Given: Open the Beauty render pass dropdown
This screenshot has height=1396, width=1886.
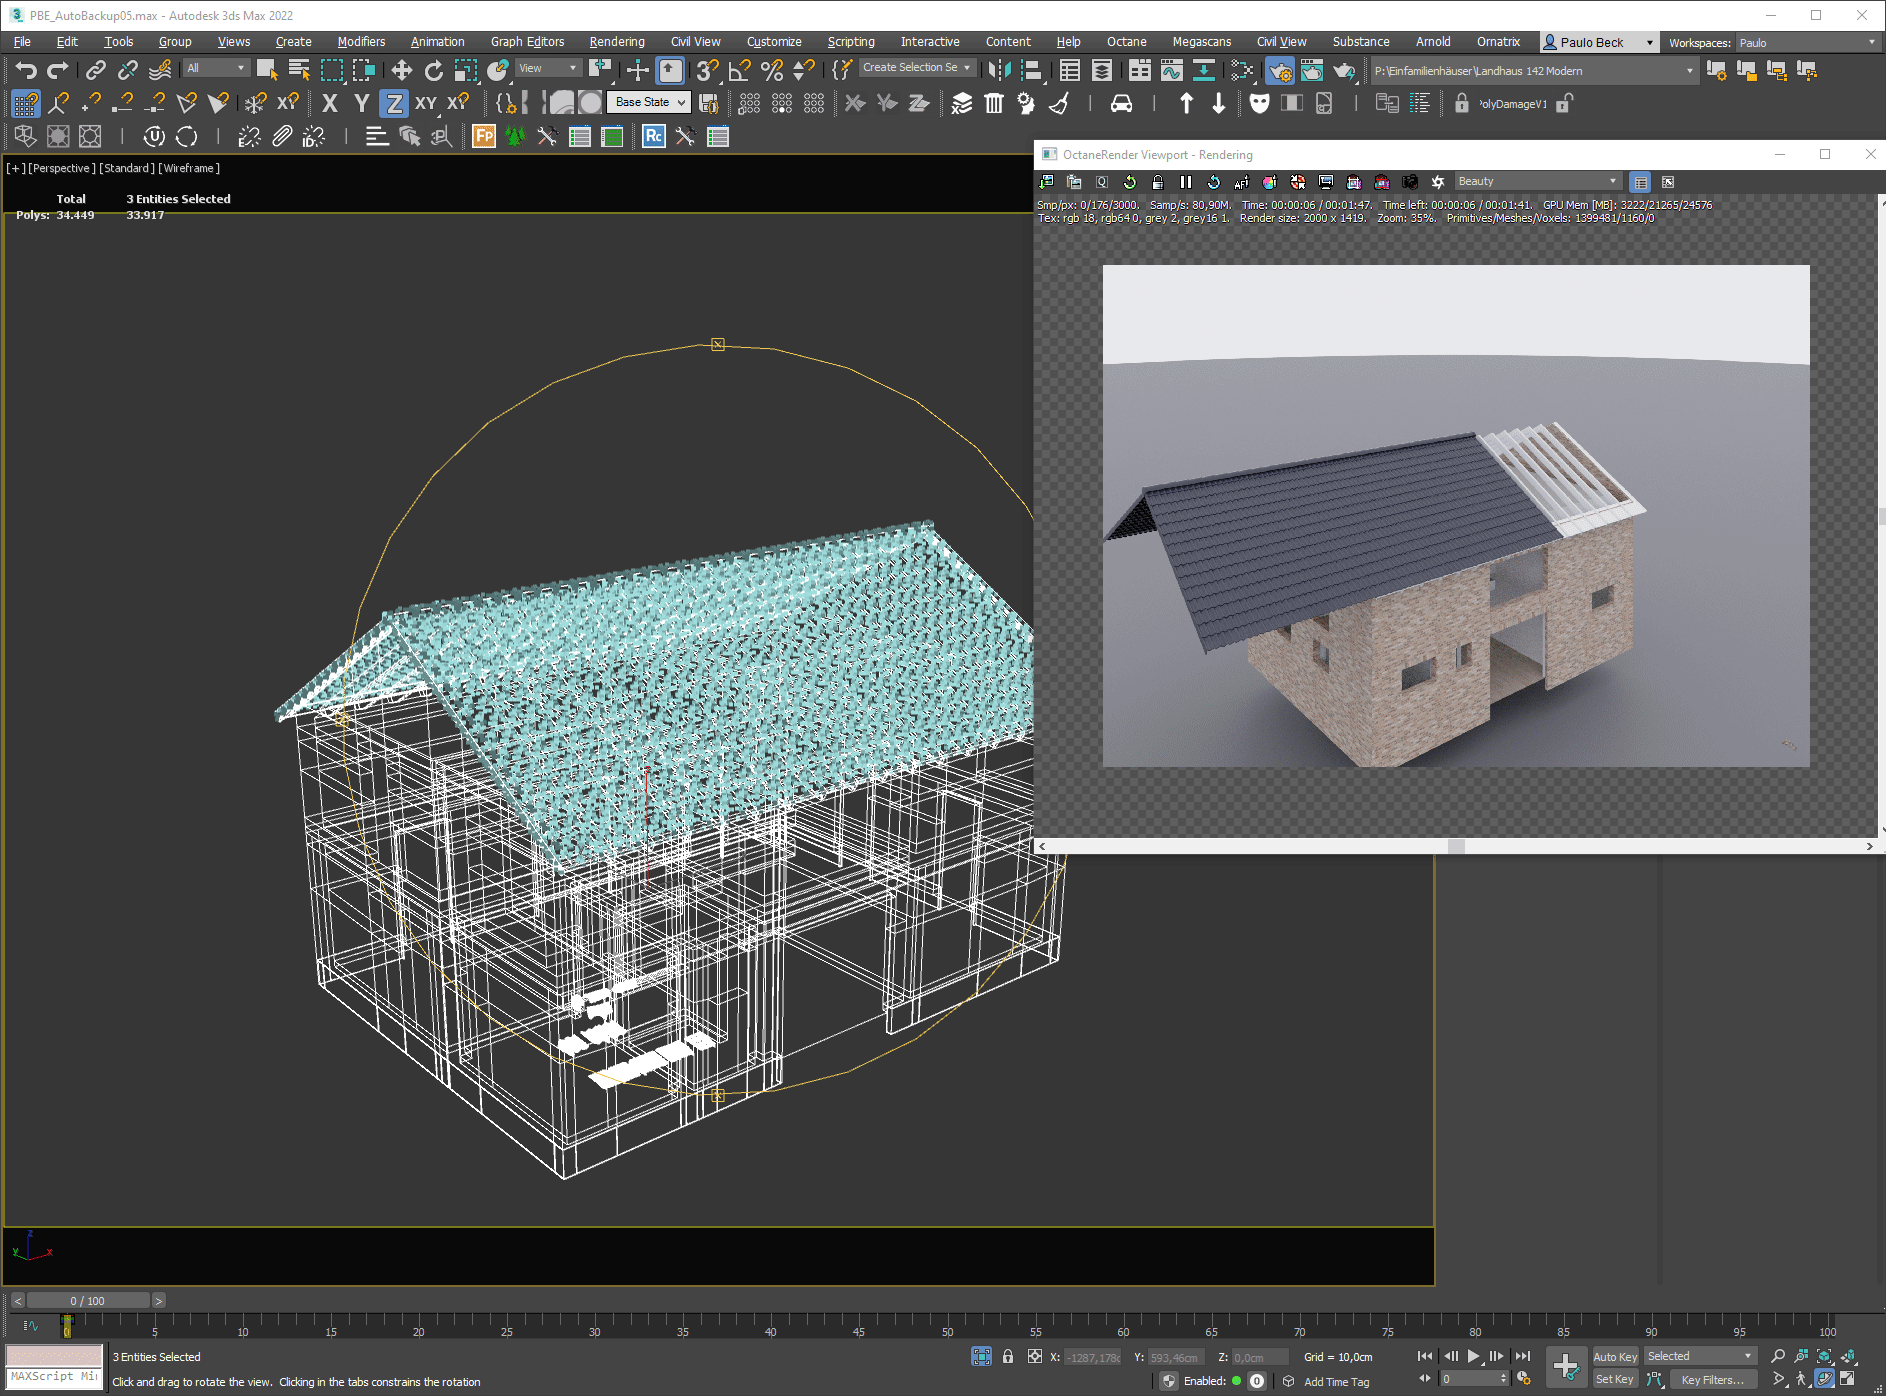Looking at the screenshot, I should [1537, 182].
